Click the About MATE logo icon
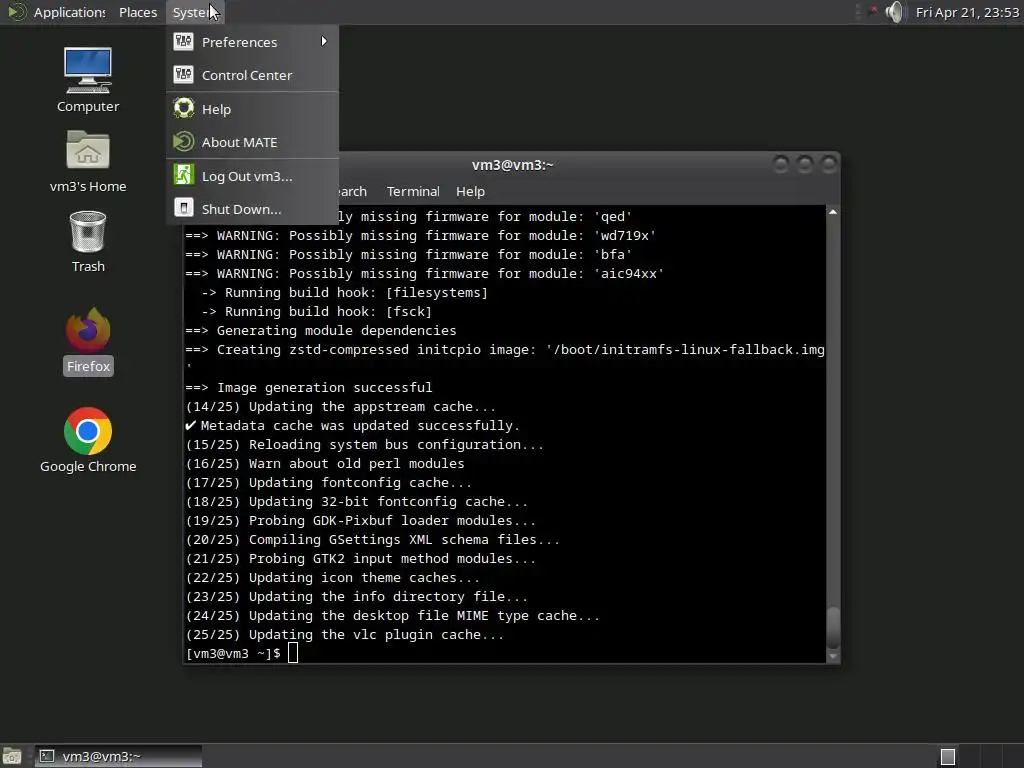This screenshot has height=768, width=1024. (184, 142)
